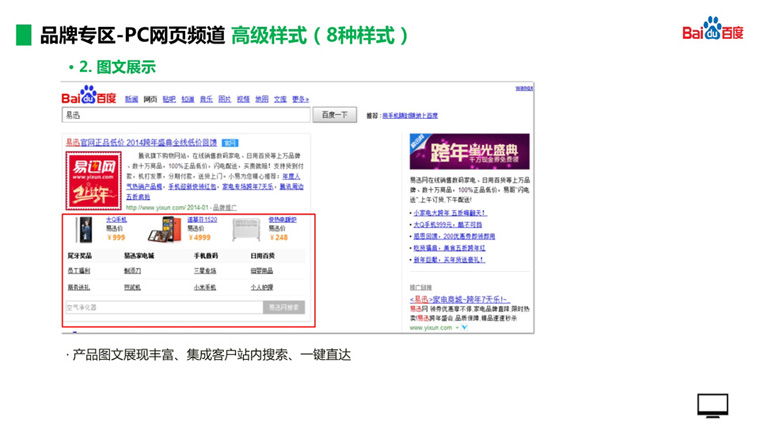
Task: Click the gray 易迅网搜索 button
Action: (x=284, y=307)
